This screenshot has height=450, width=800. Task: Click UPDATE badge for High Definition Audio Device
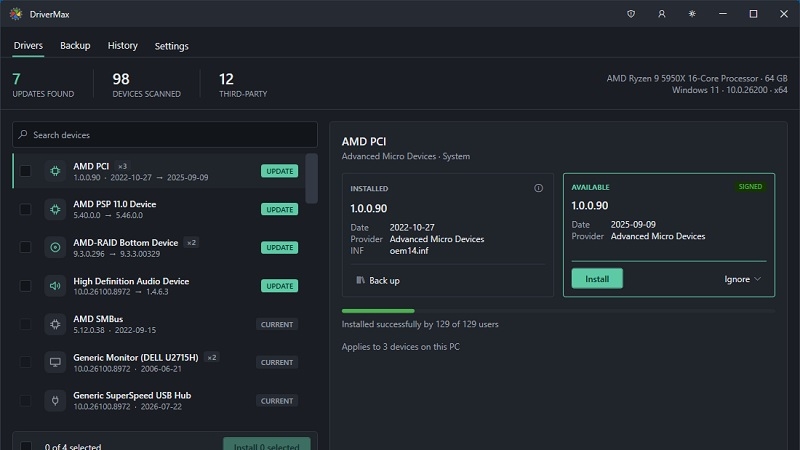pyautogui.click(x=280, y=286)
